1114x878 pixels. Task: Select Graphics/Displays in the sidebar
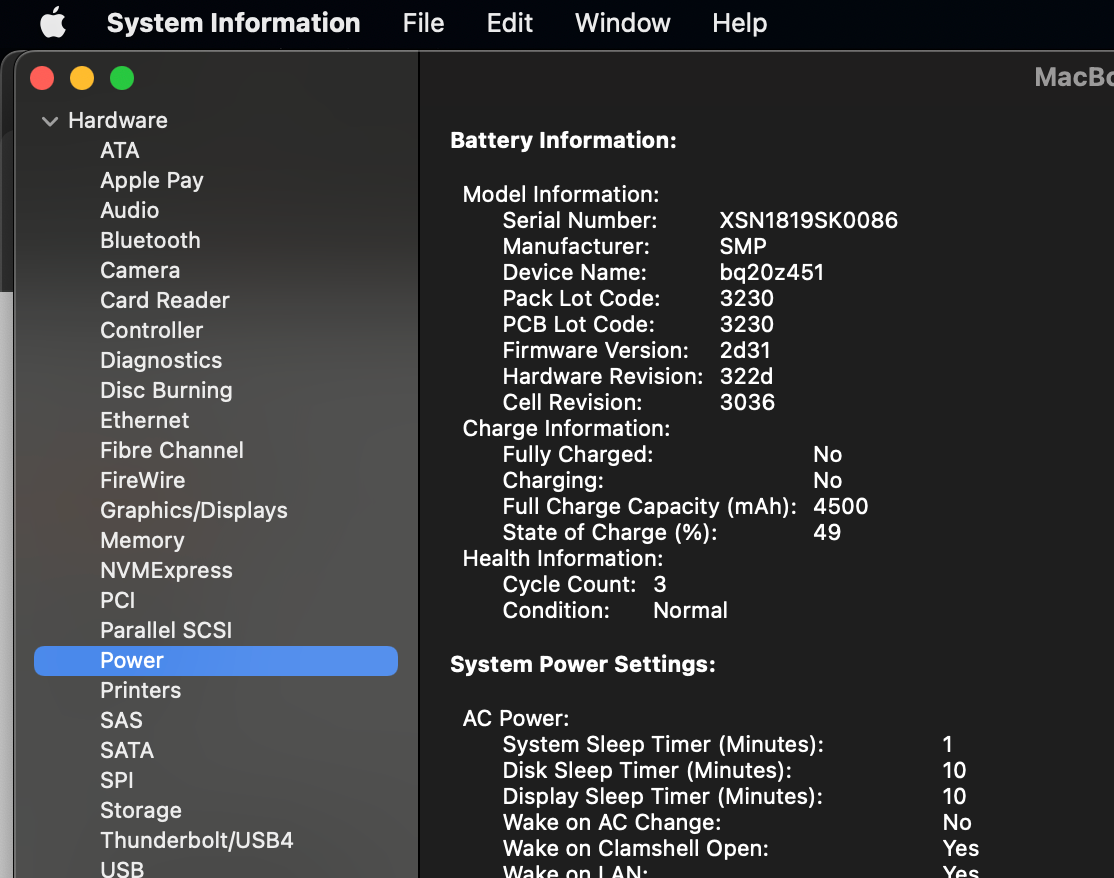coord(193,510)
